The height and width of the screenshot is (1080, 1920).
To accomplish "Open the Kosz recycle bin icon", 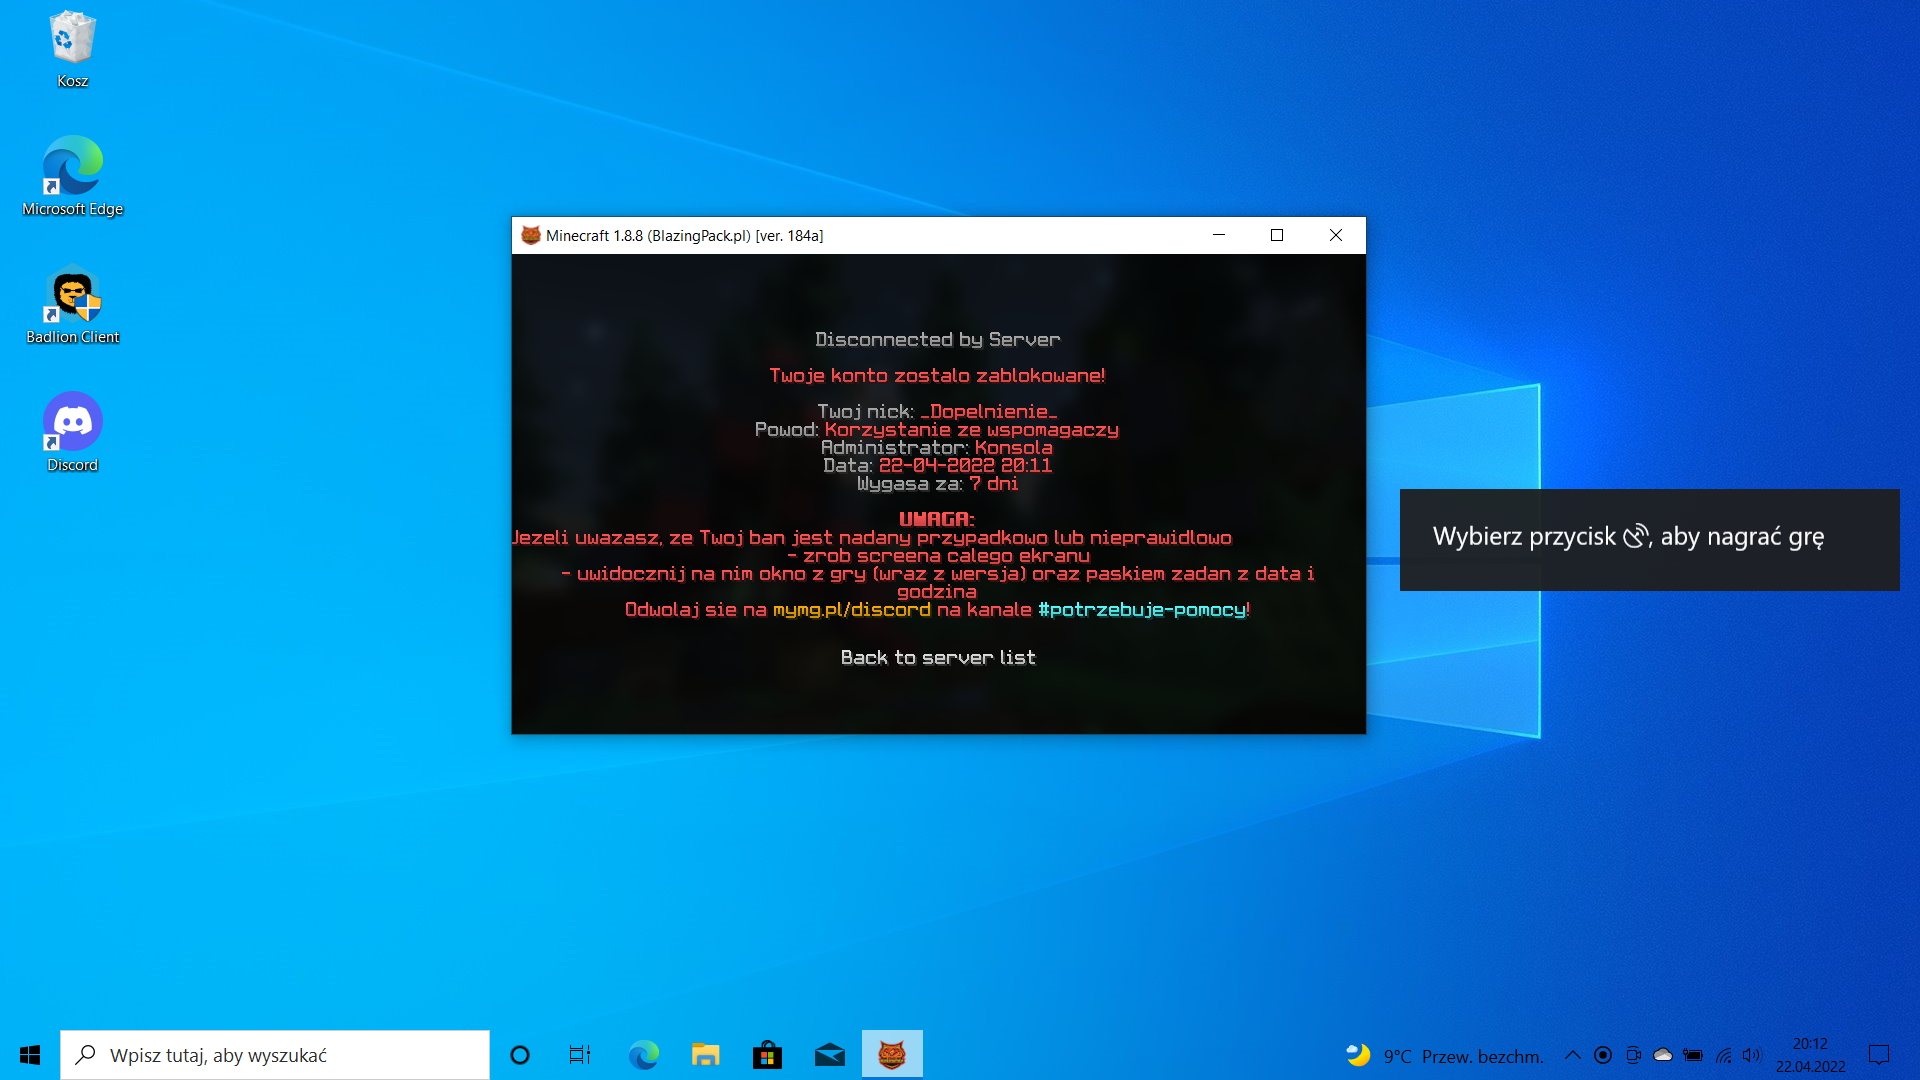I will point(72,40).
